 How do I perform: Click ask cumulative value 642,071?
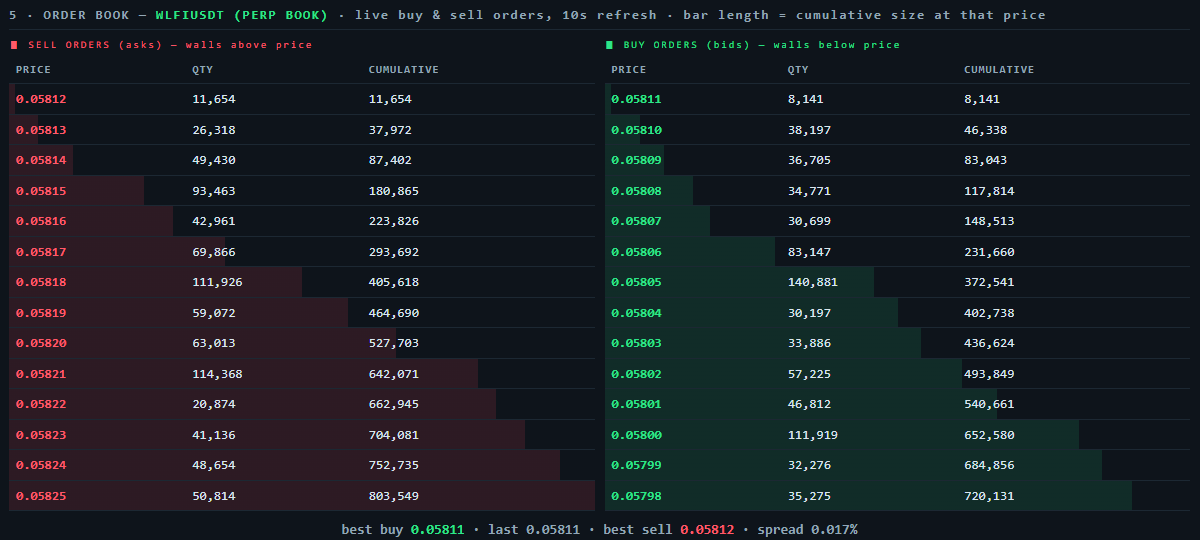[x=394, y=374]
